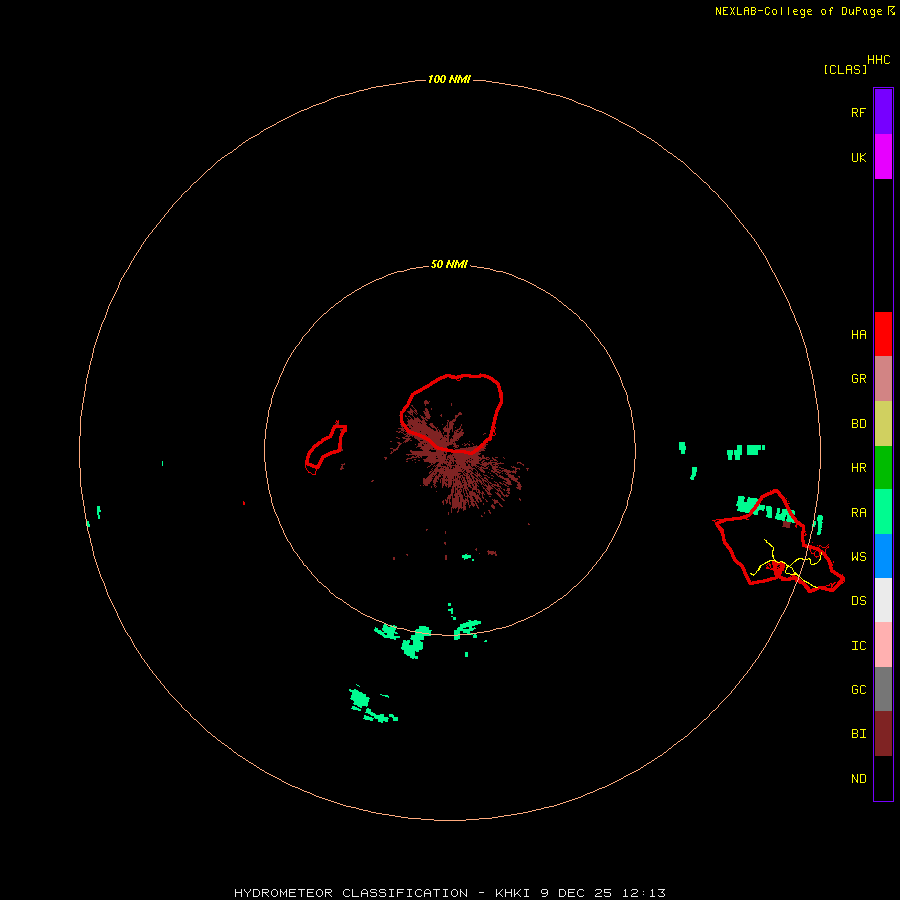Click the 'UK' legend label

[x=858, y=157]
